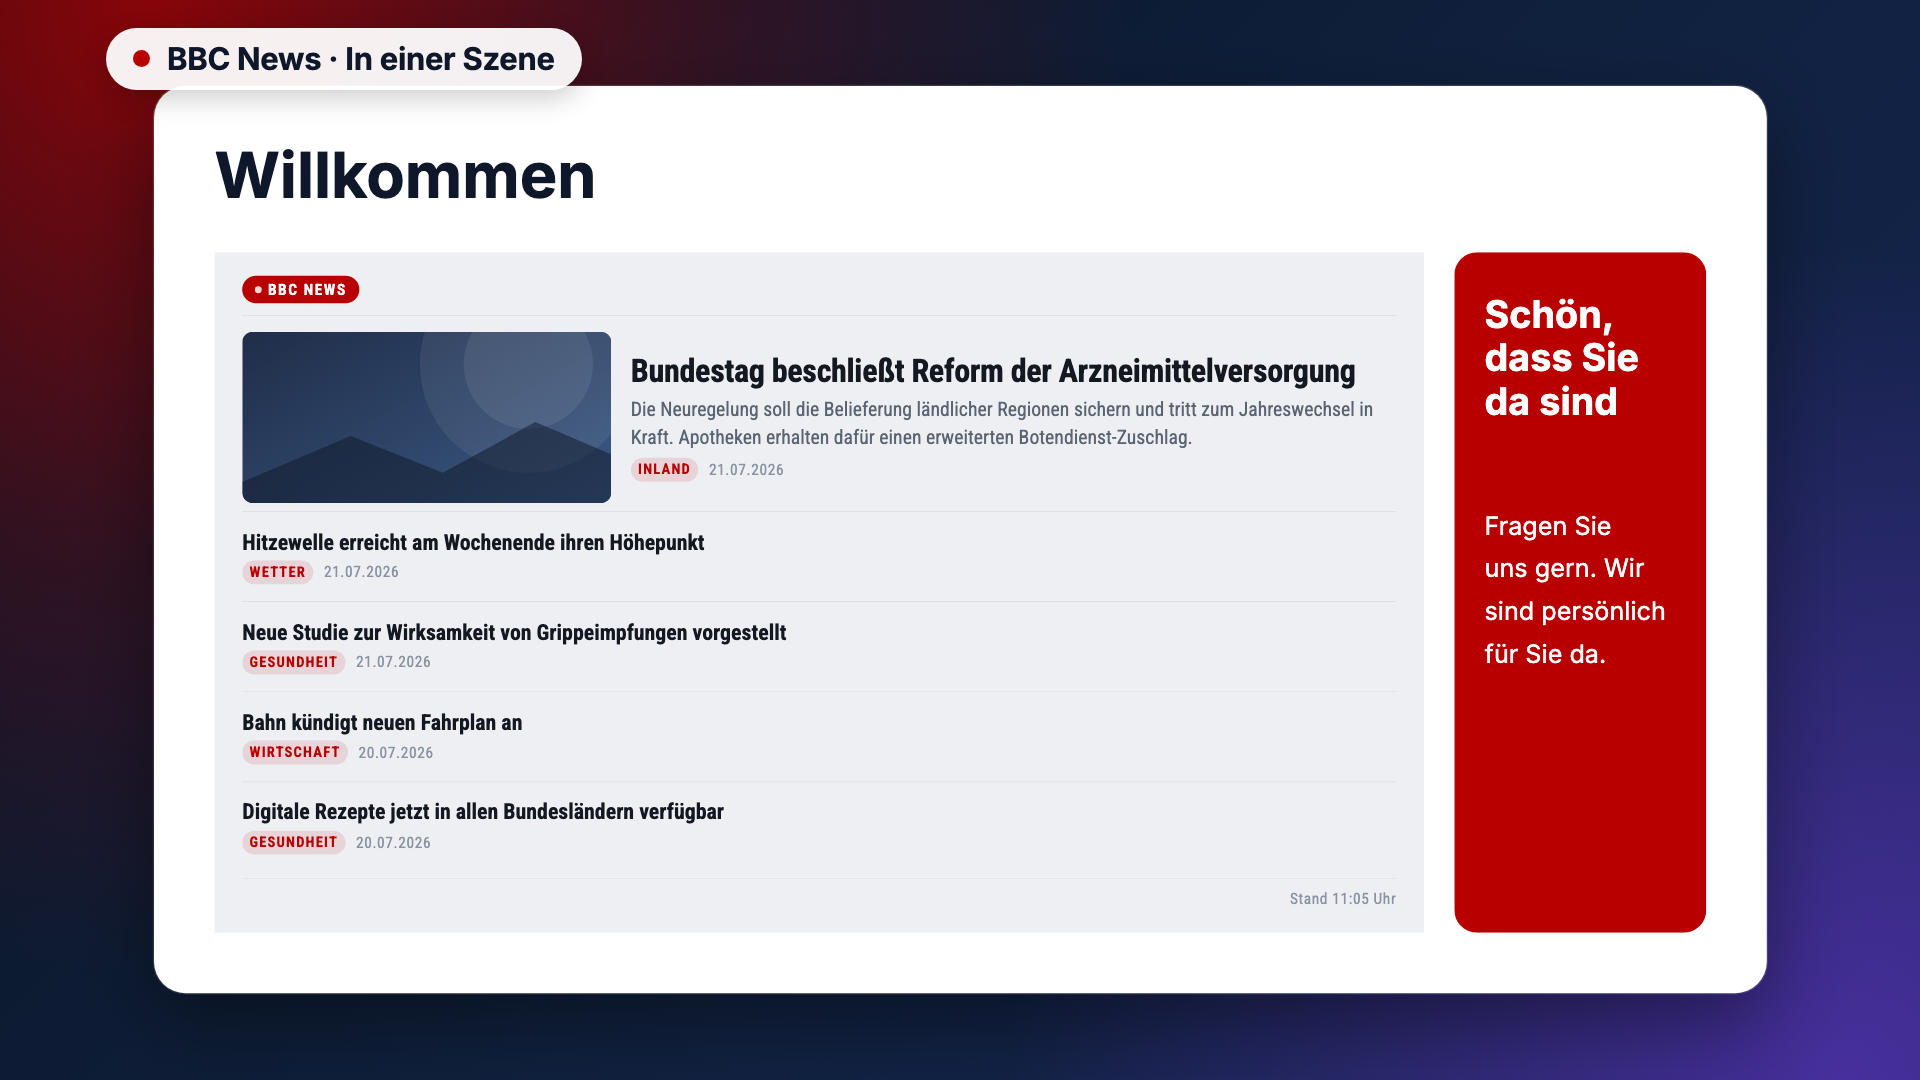Image resolution: width=1920 pixels, height=1080 pixels.
Task: Click the lead story summary text
Action: (1001, 423)
